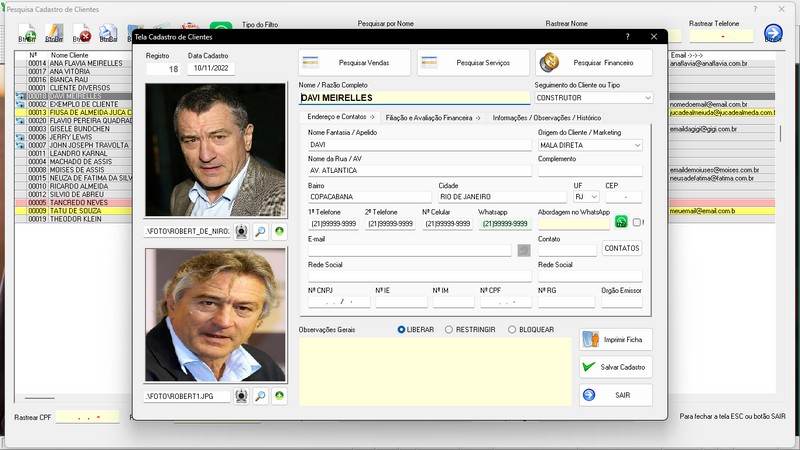Click the E-mail input field

[409, 250]
